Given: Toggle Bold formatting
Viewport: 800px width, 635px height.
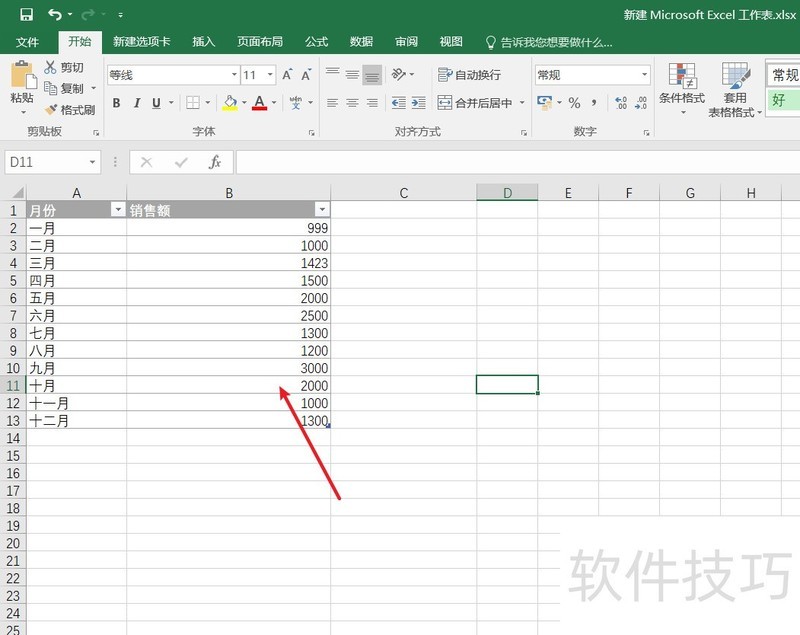Looking at the screenshot, I should coord(117,103).
